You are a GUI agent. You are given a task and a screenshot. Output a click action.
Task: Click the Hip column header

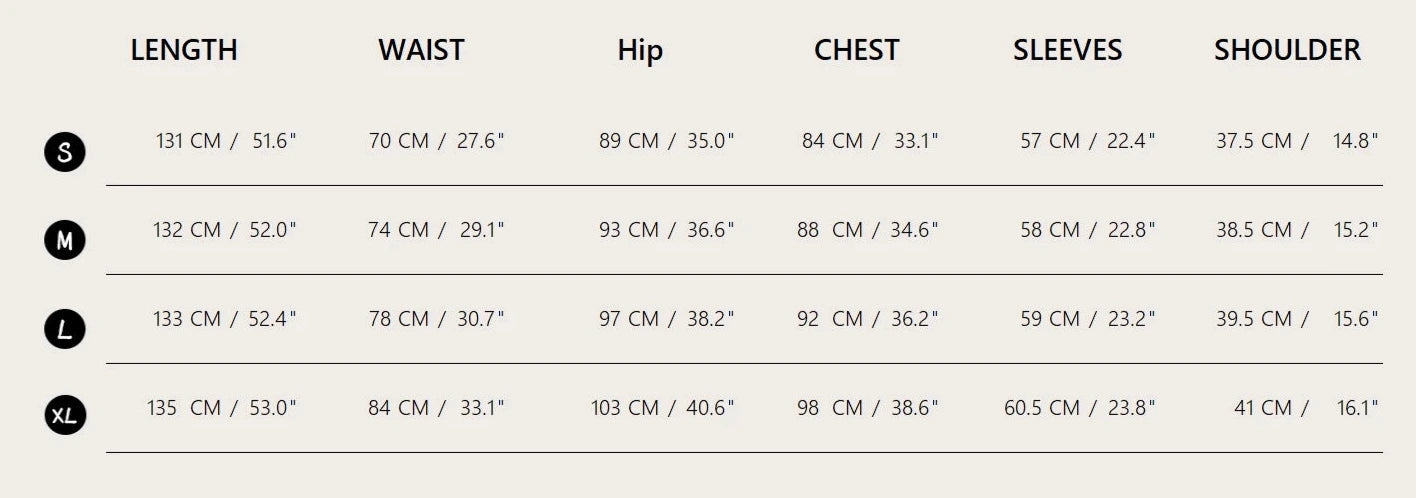coord(640,50)
